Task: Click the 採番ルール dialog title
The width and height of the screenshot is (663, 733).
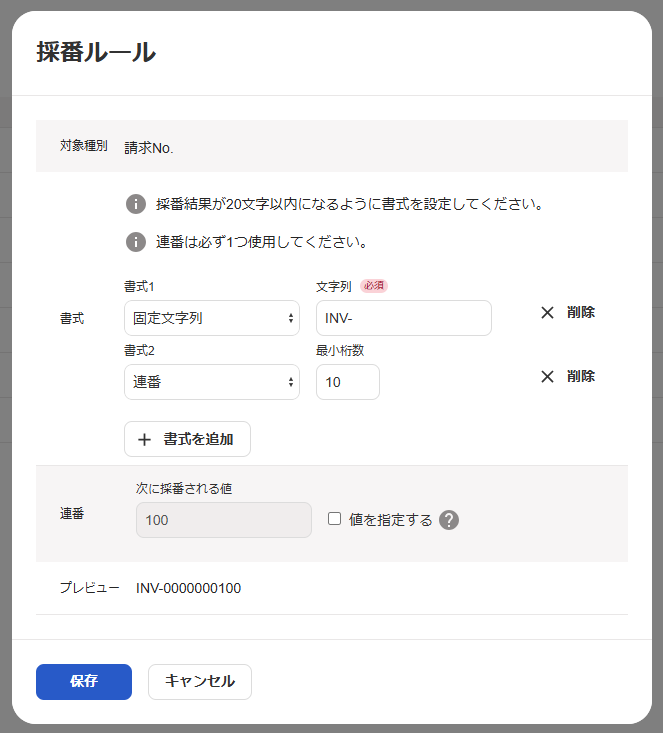Action: 96,52
